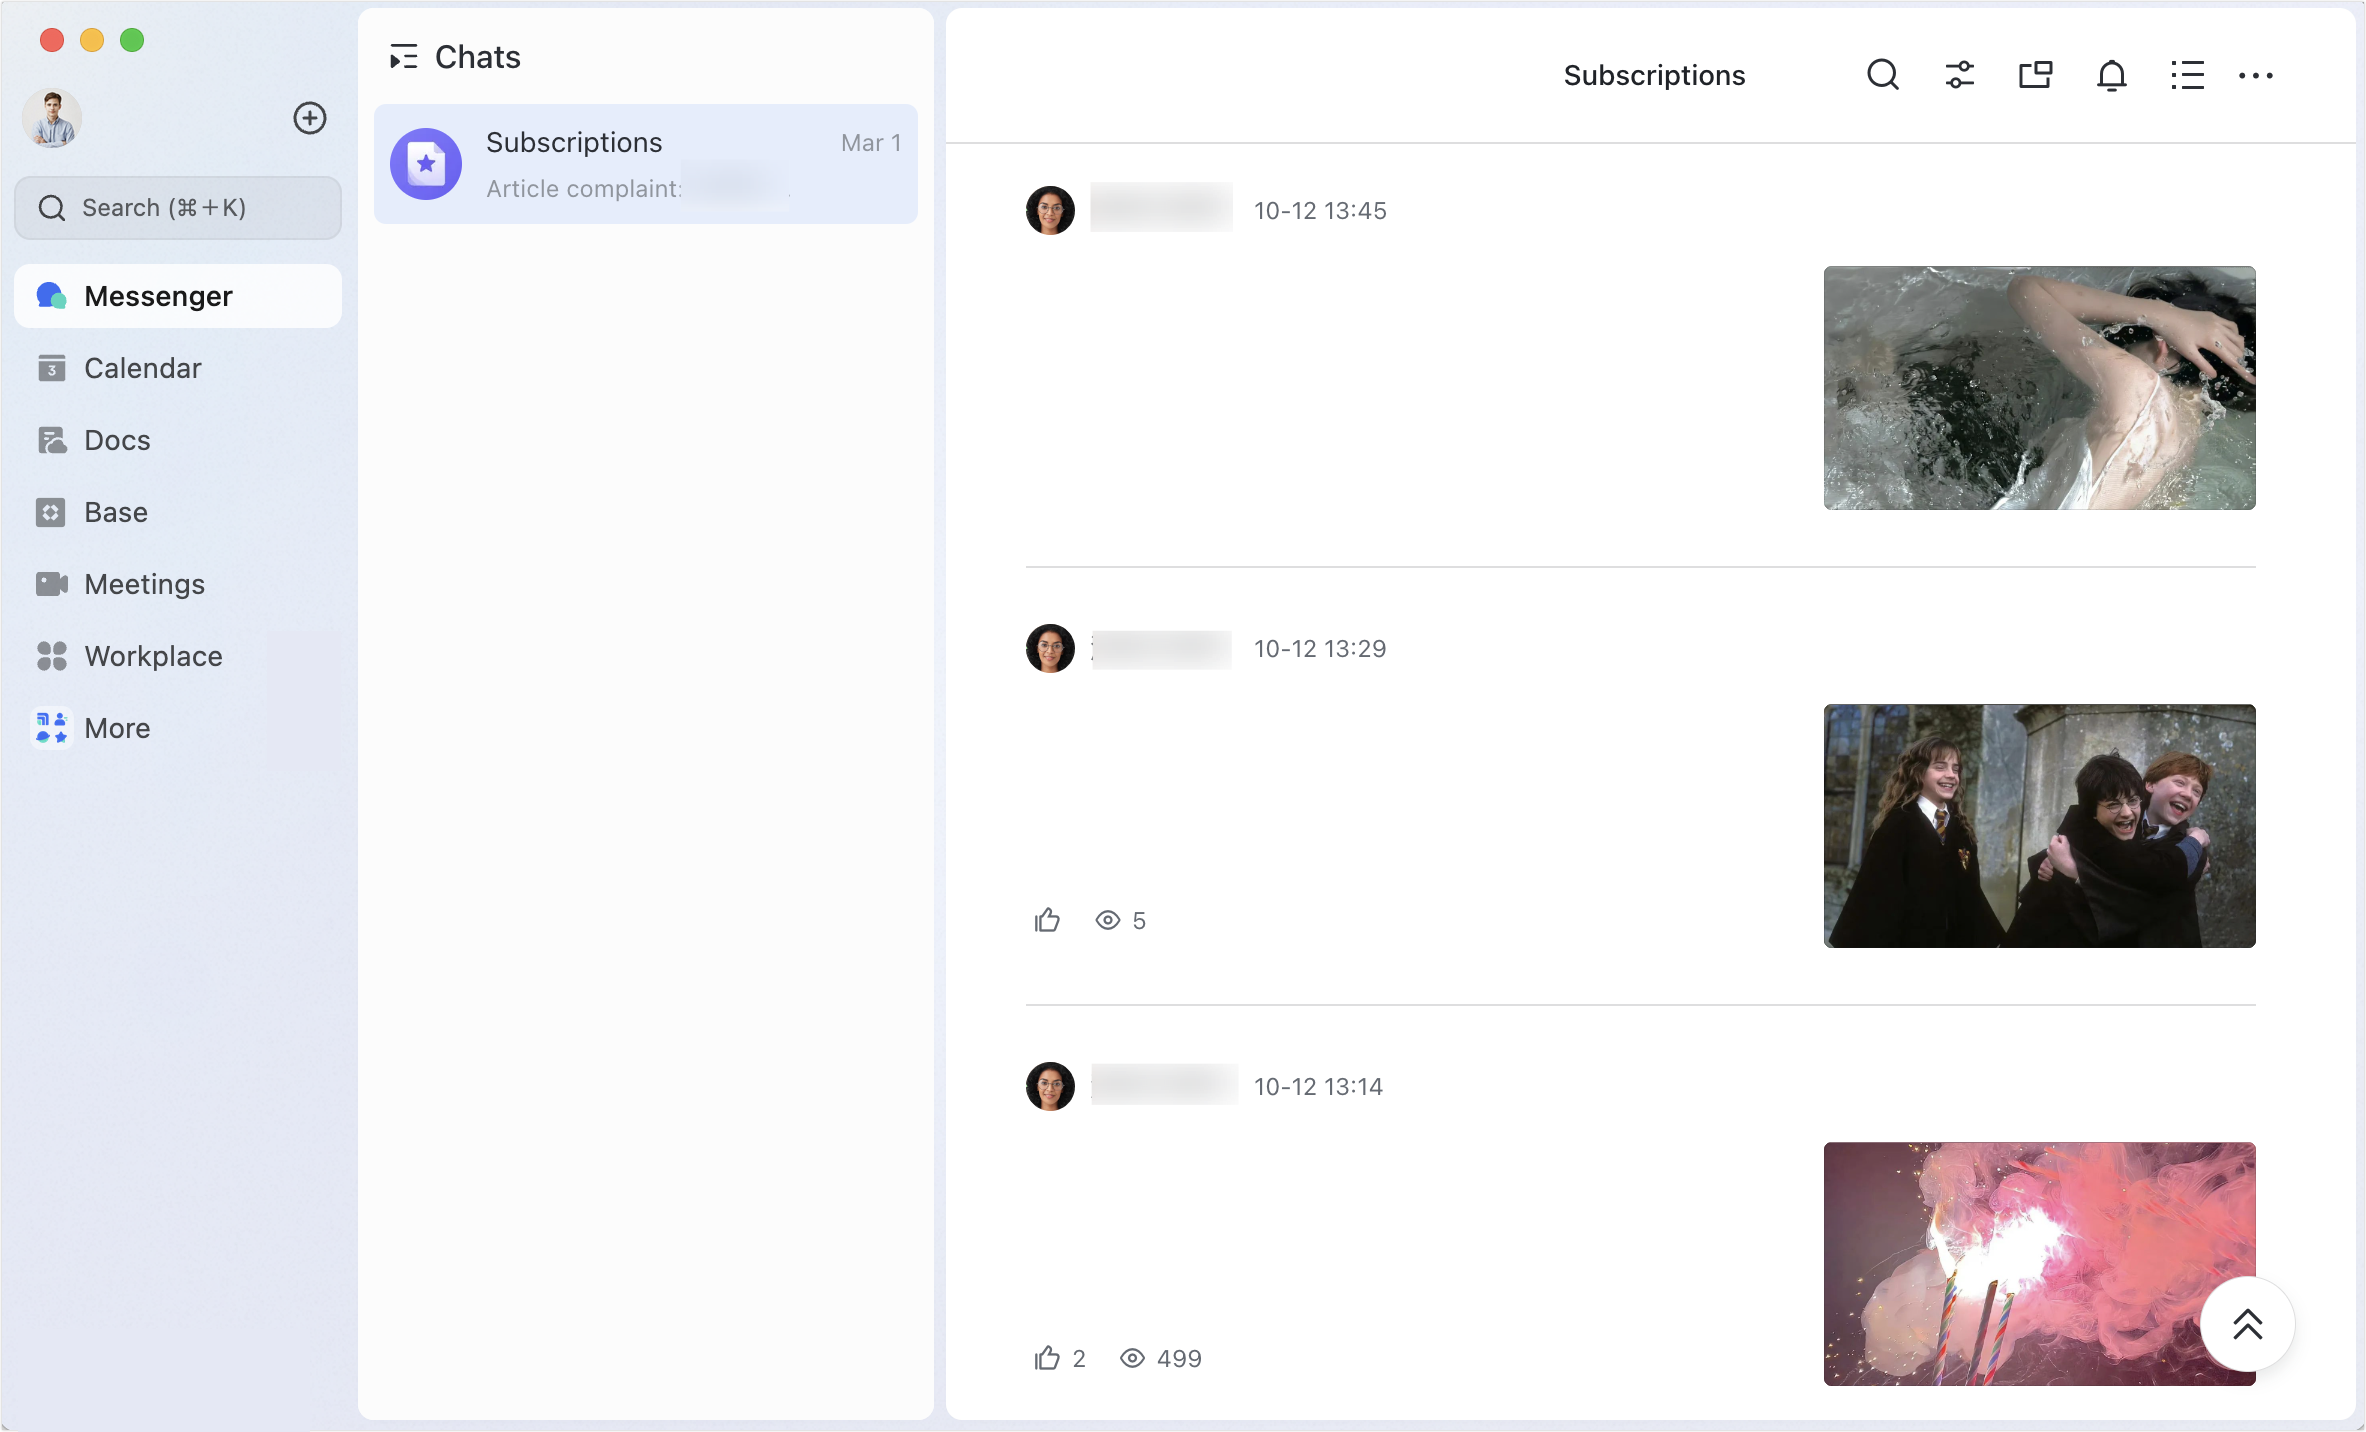The image size is (2366, 1432).
Task: Open the Harry Potter article thumbnail
Action: 2039,826
